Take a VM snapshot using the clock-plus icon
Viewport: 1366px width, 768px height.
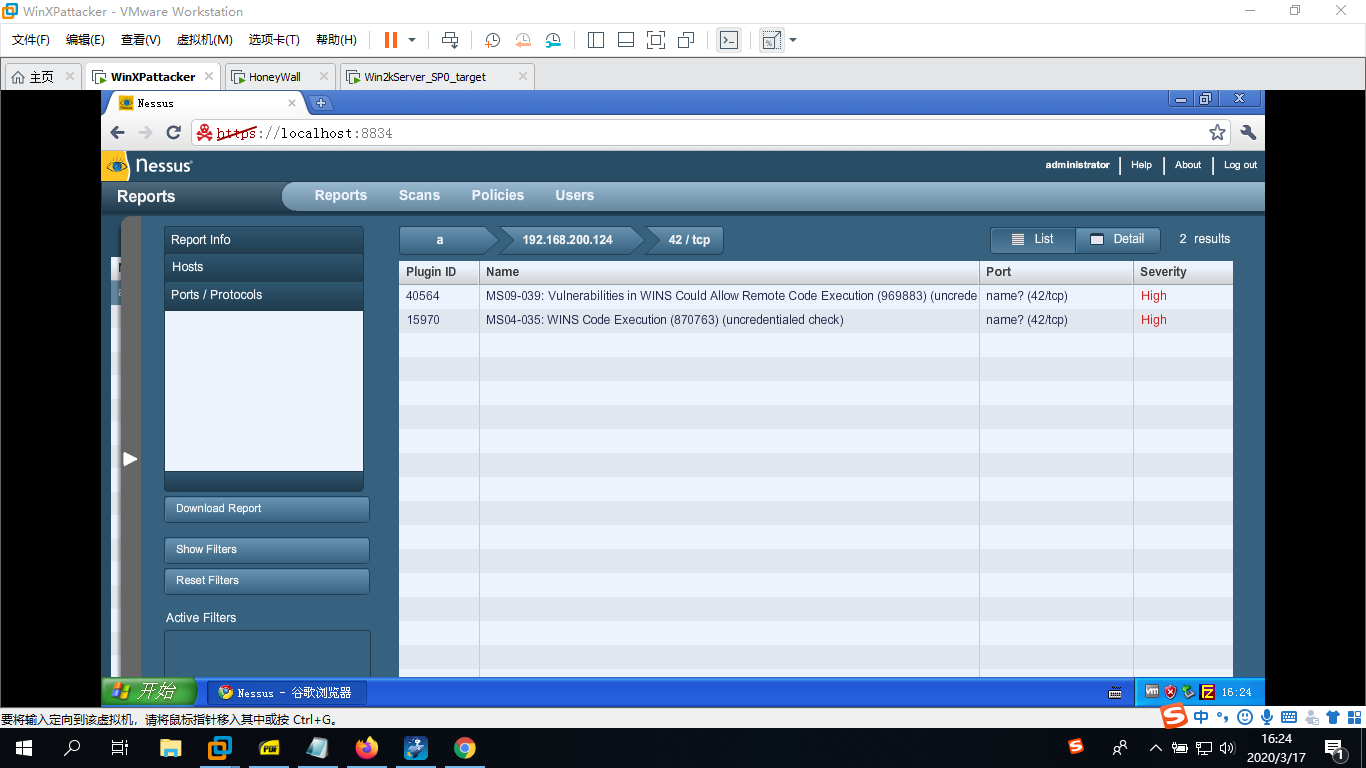click(x=492, y=40)
